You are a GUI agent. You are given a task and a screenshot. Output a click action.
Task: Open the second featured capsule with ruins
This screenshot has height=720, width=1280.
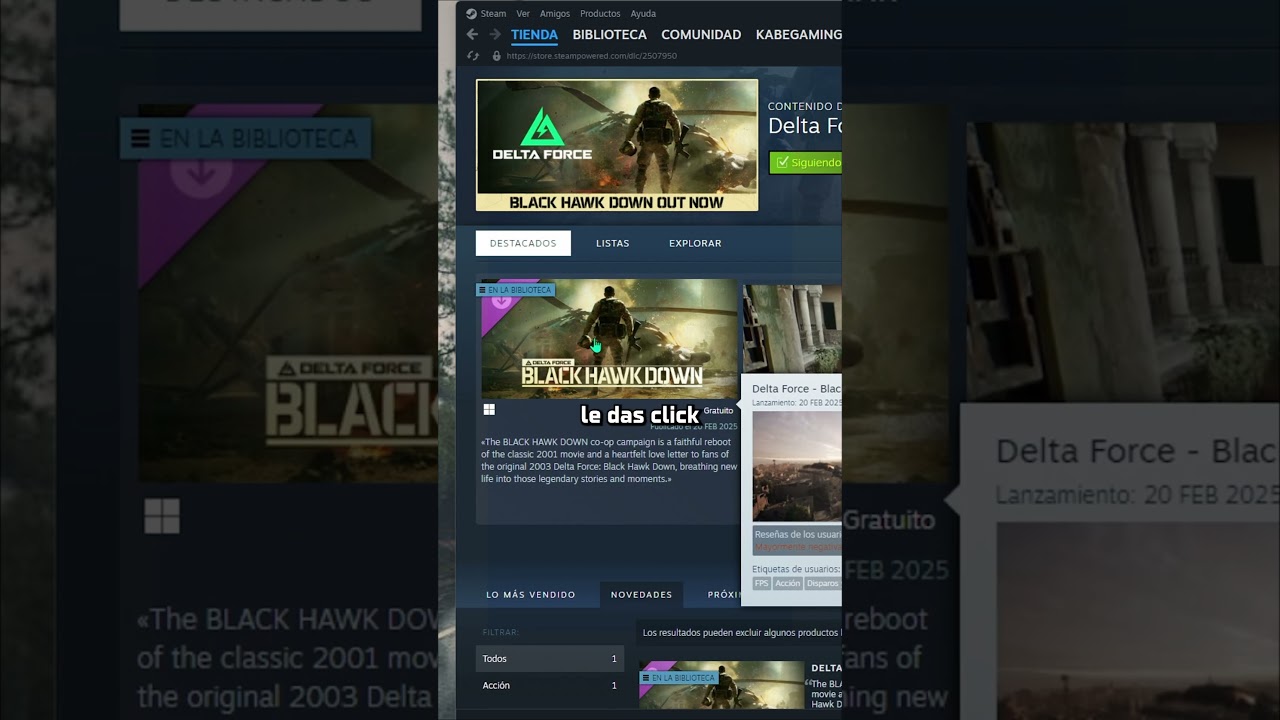click(x=792, y=328)
